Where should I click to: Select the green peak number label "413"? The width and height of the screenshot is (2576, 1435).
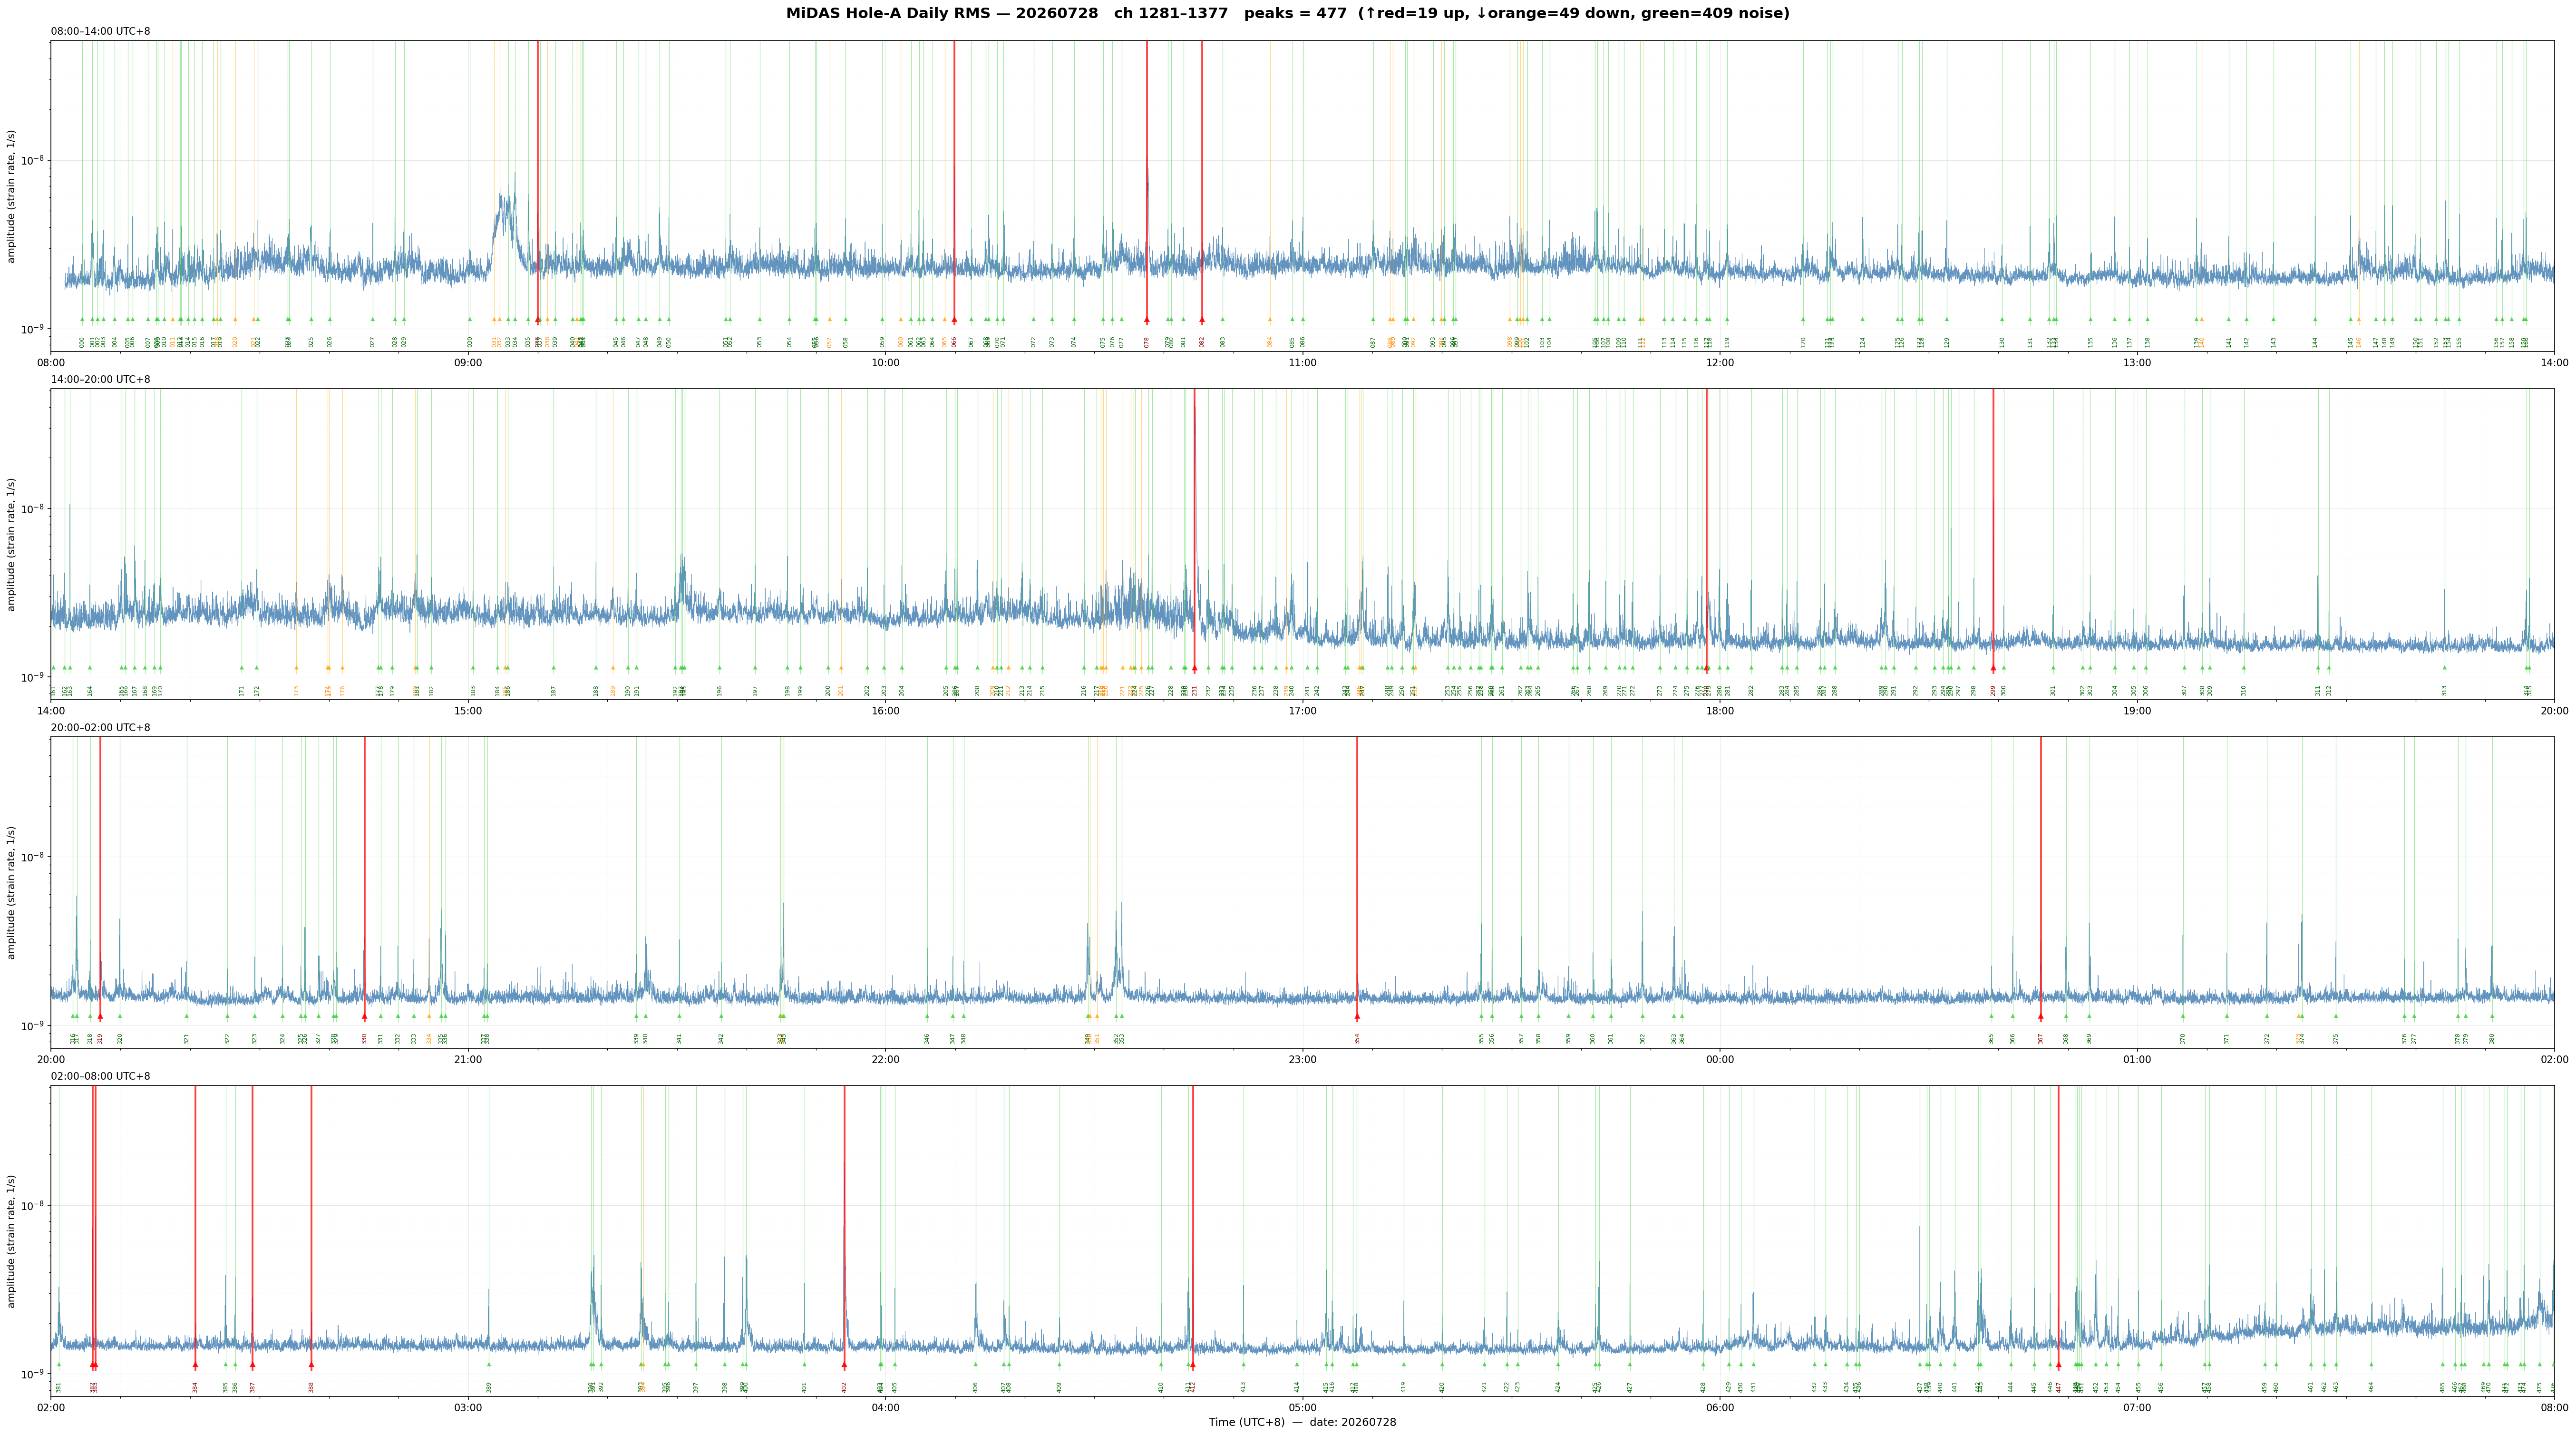pos(1243,1387)
